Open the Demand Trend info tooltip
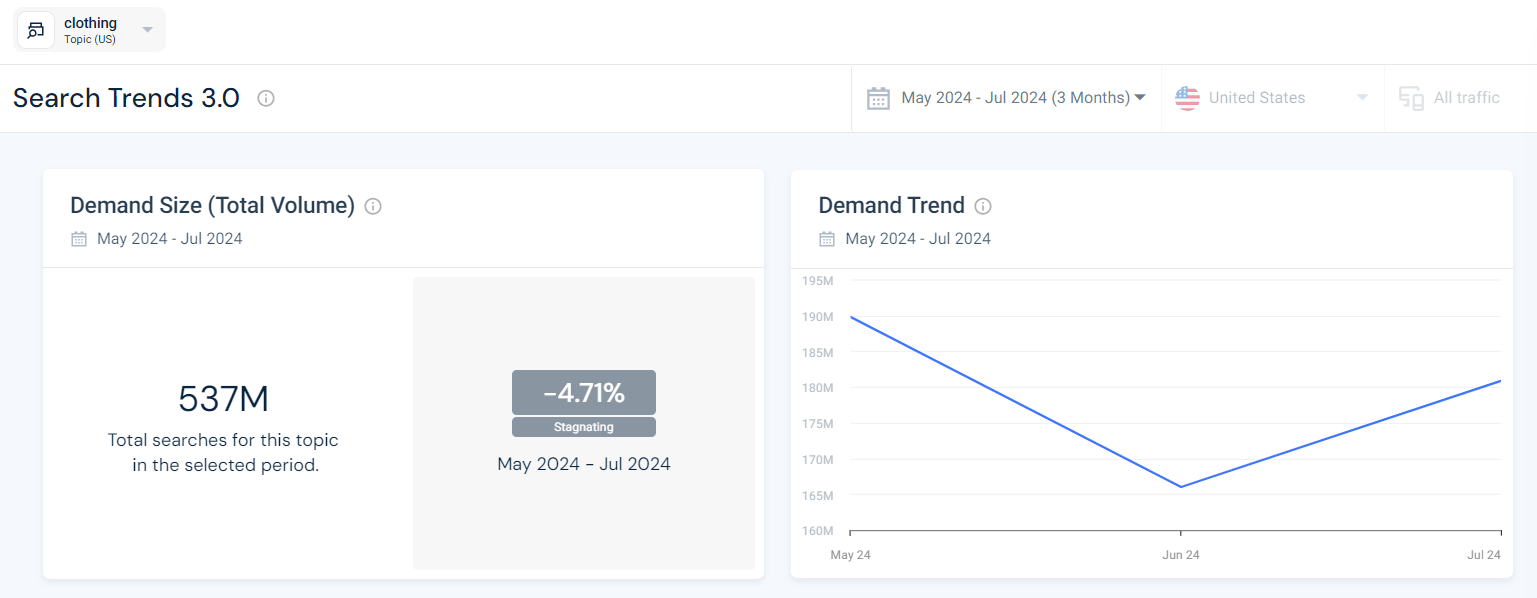This screenshot has height=598, width=1537. (983, 206)
